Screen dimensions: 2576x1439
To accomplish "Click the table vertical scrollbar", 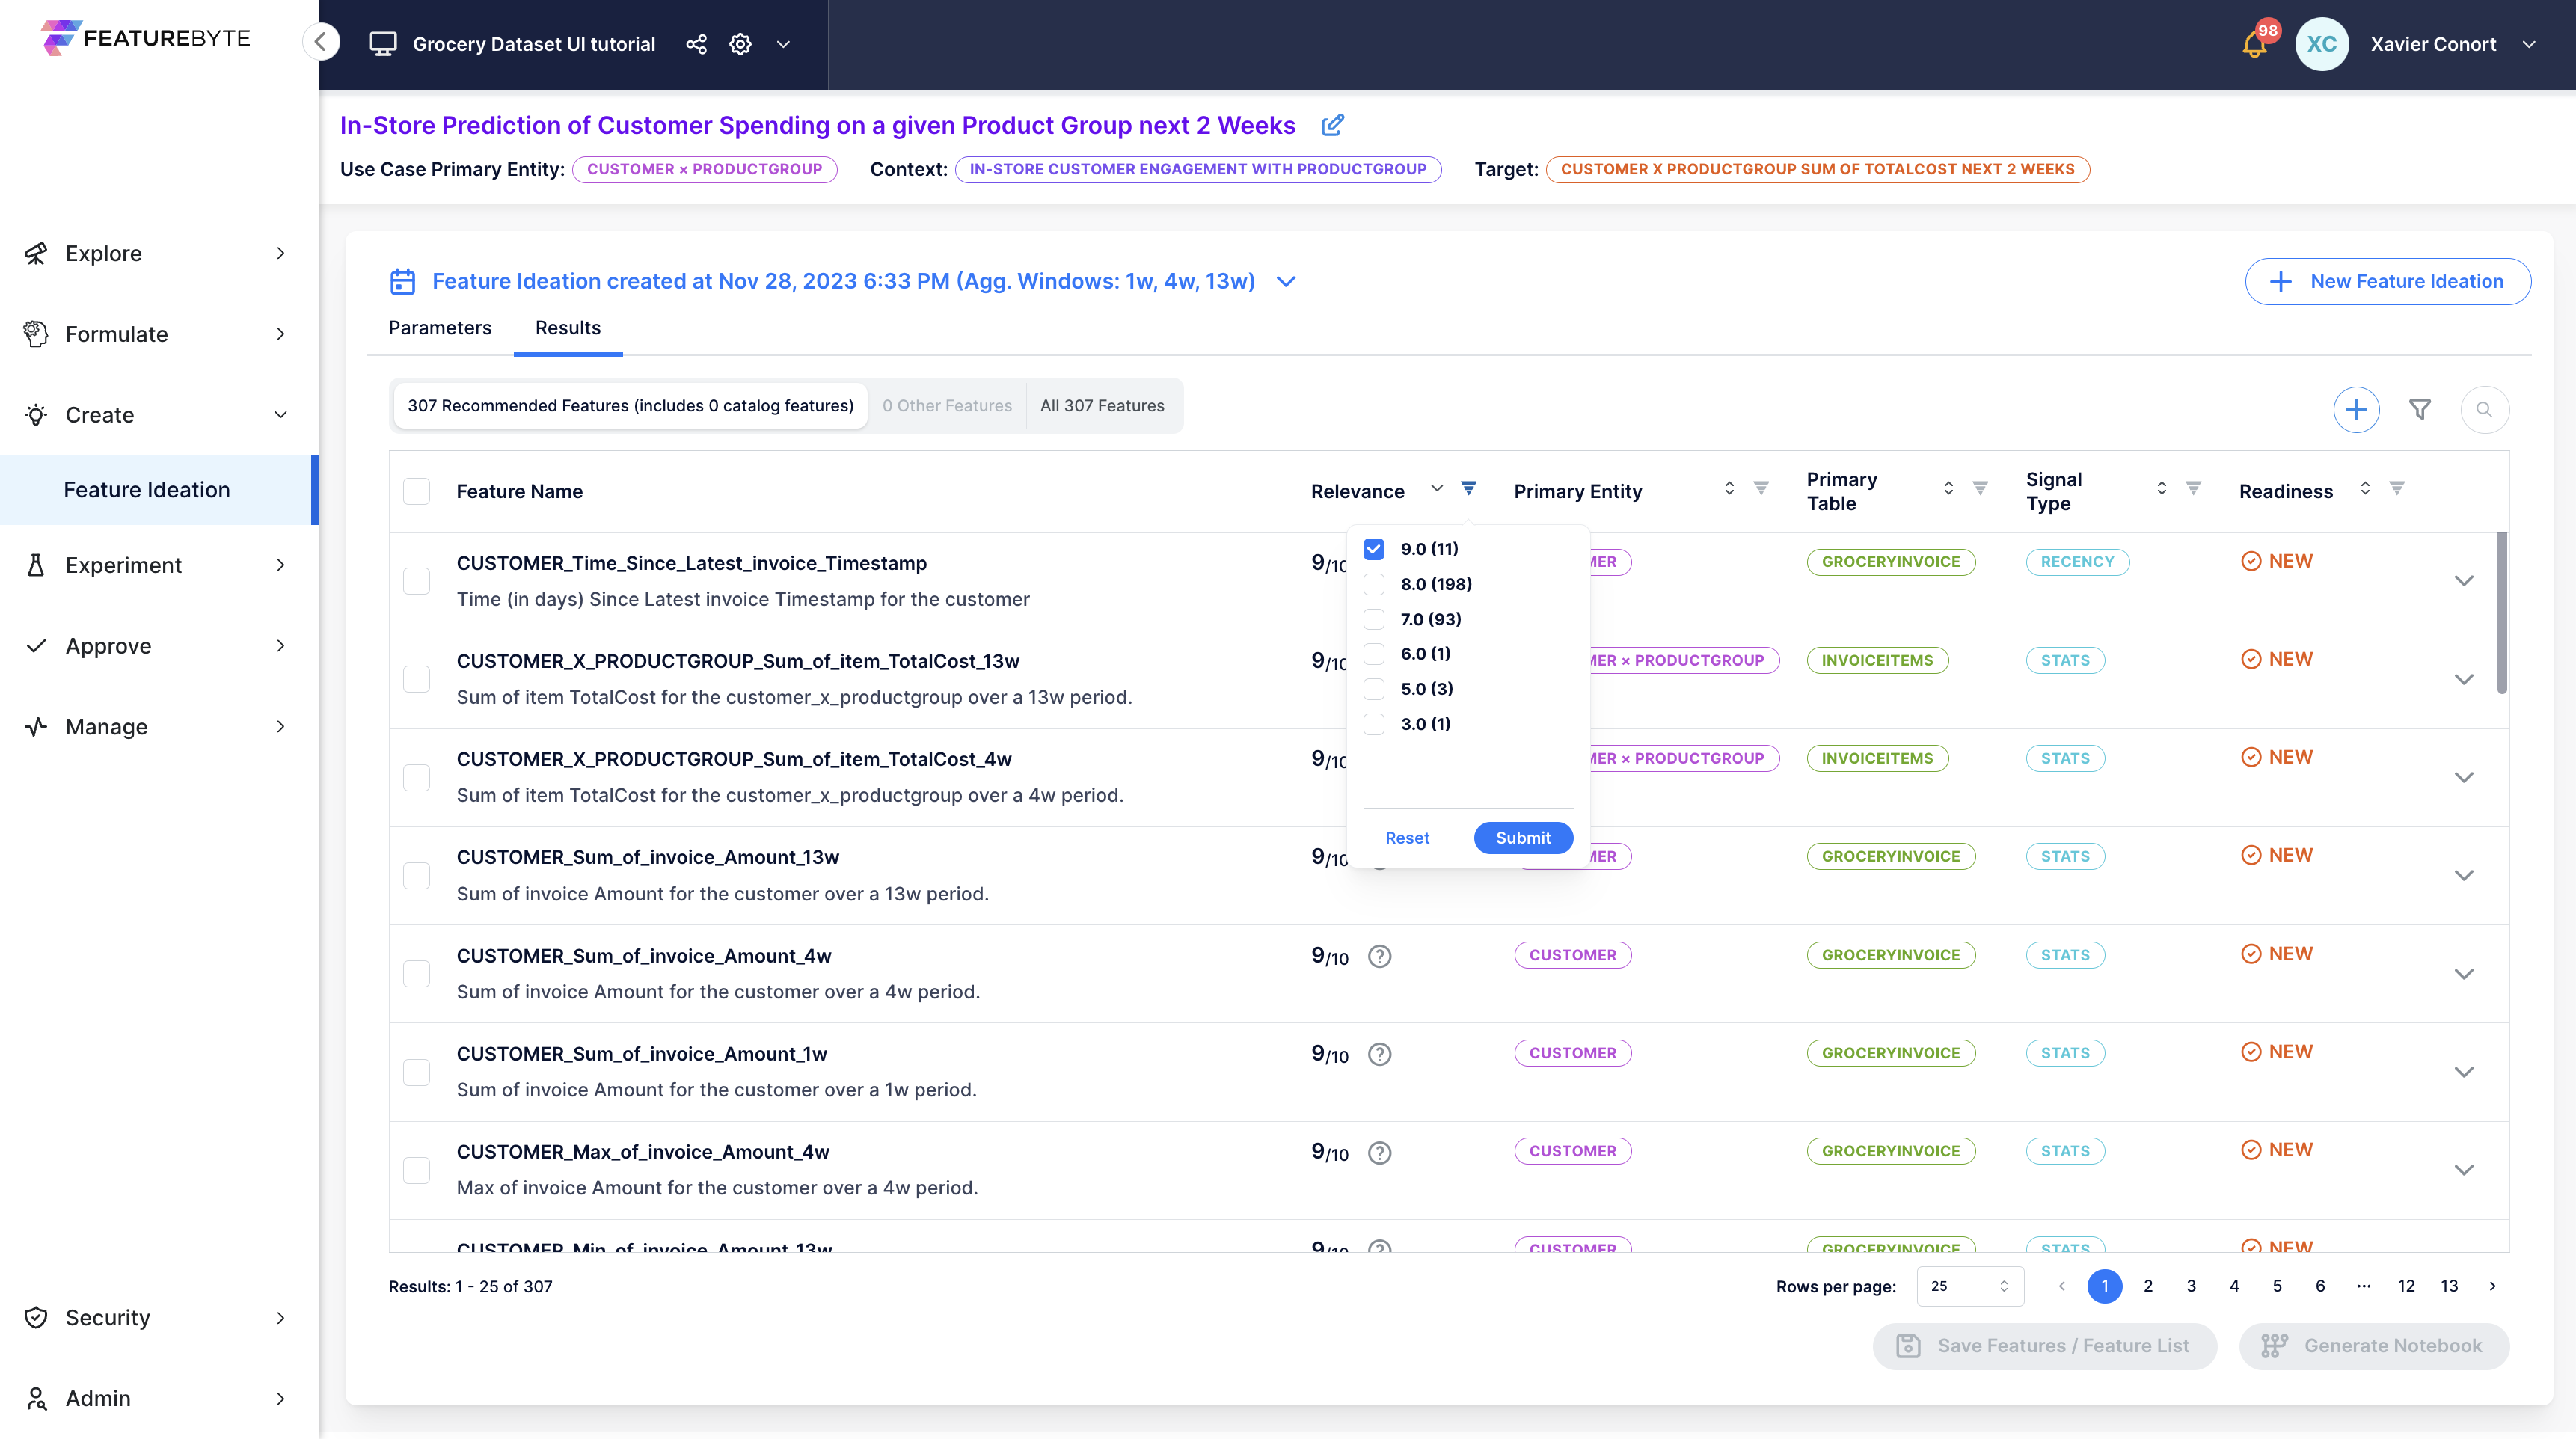I will 2501,613.
